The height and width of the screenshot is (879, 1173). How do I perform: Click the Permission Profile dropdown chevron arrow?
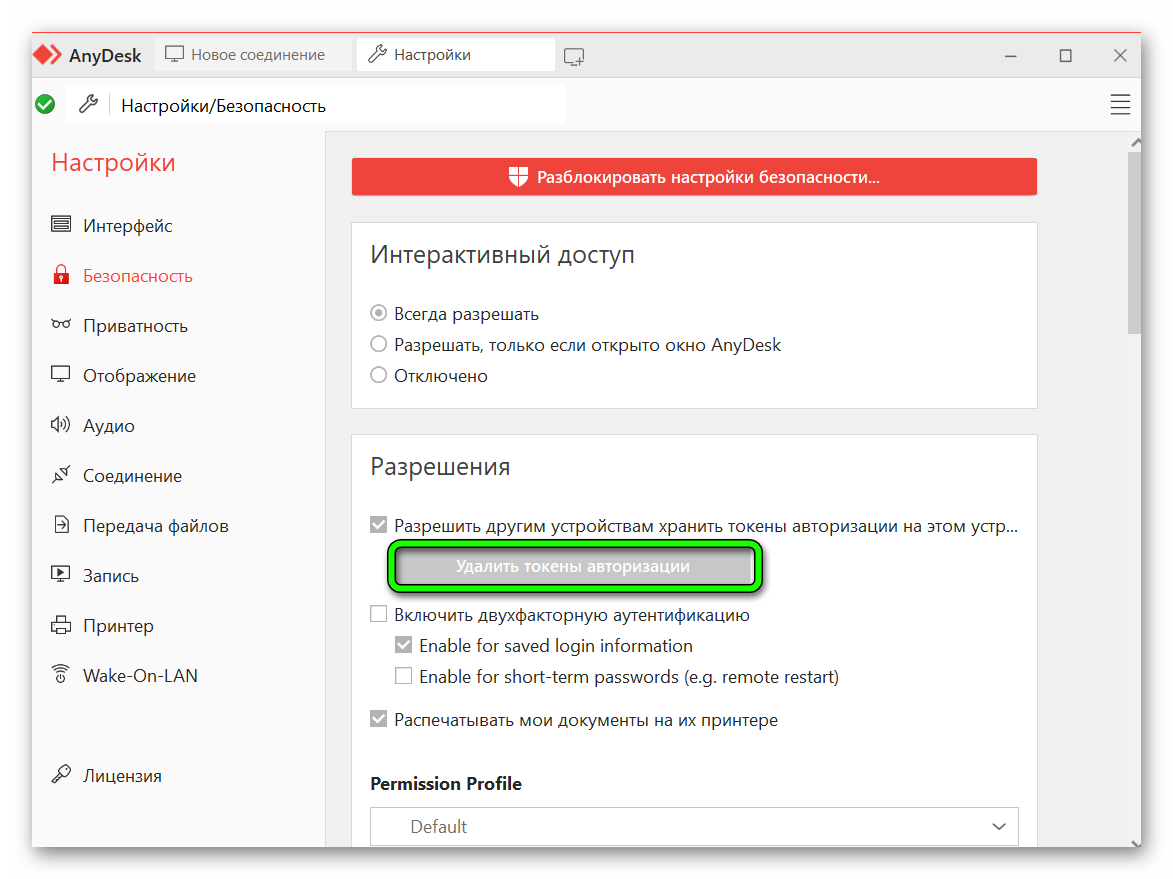(999, 827)
